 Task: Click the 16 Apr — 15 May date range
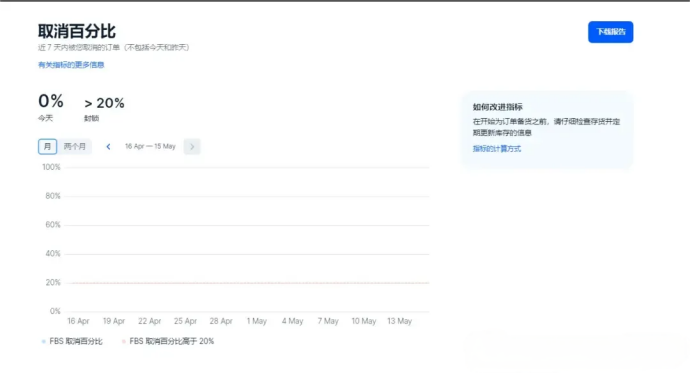point(150,146)
